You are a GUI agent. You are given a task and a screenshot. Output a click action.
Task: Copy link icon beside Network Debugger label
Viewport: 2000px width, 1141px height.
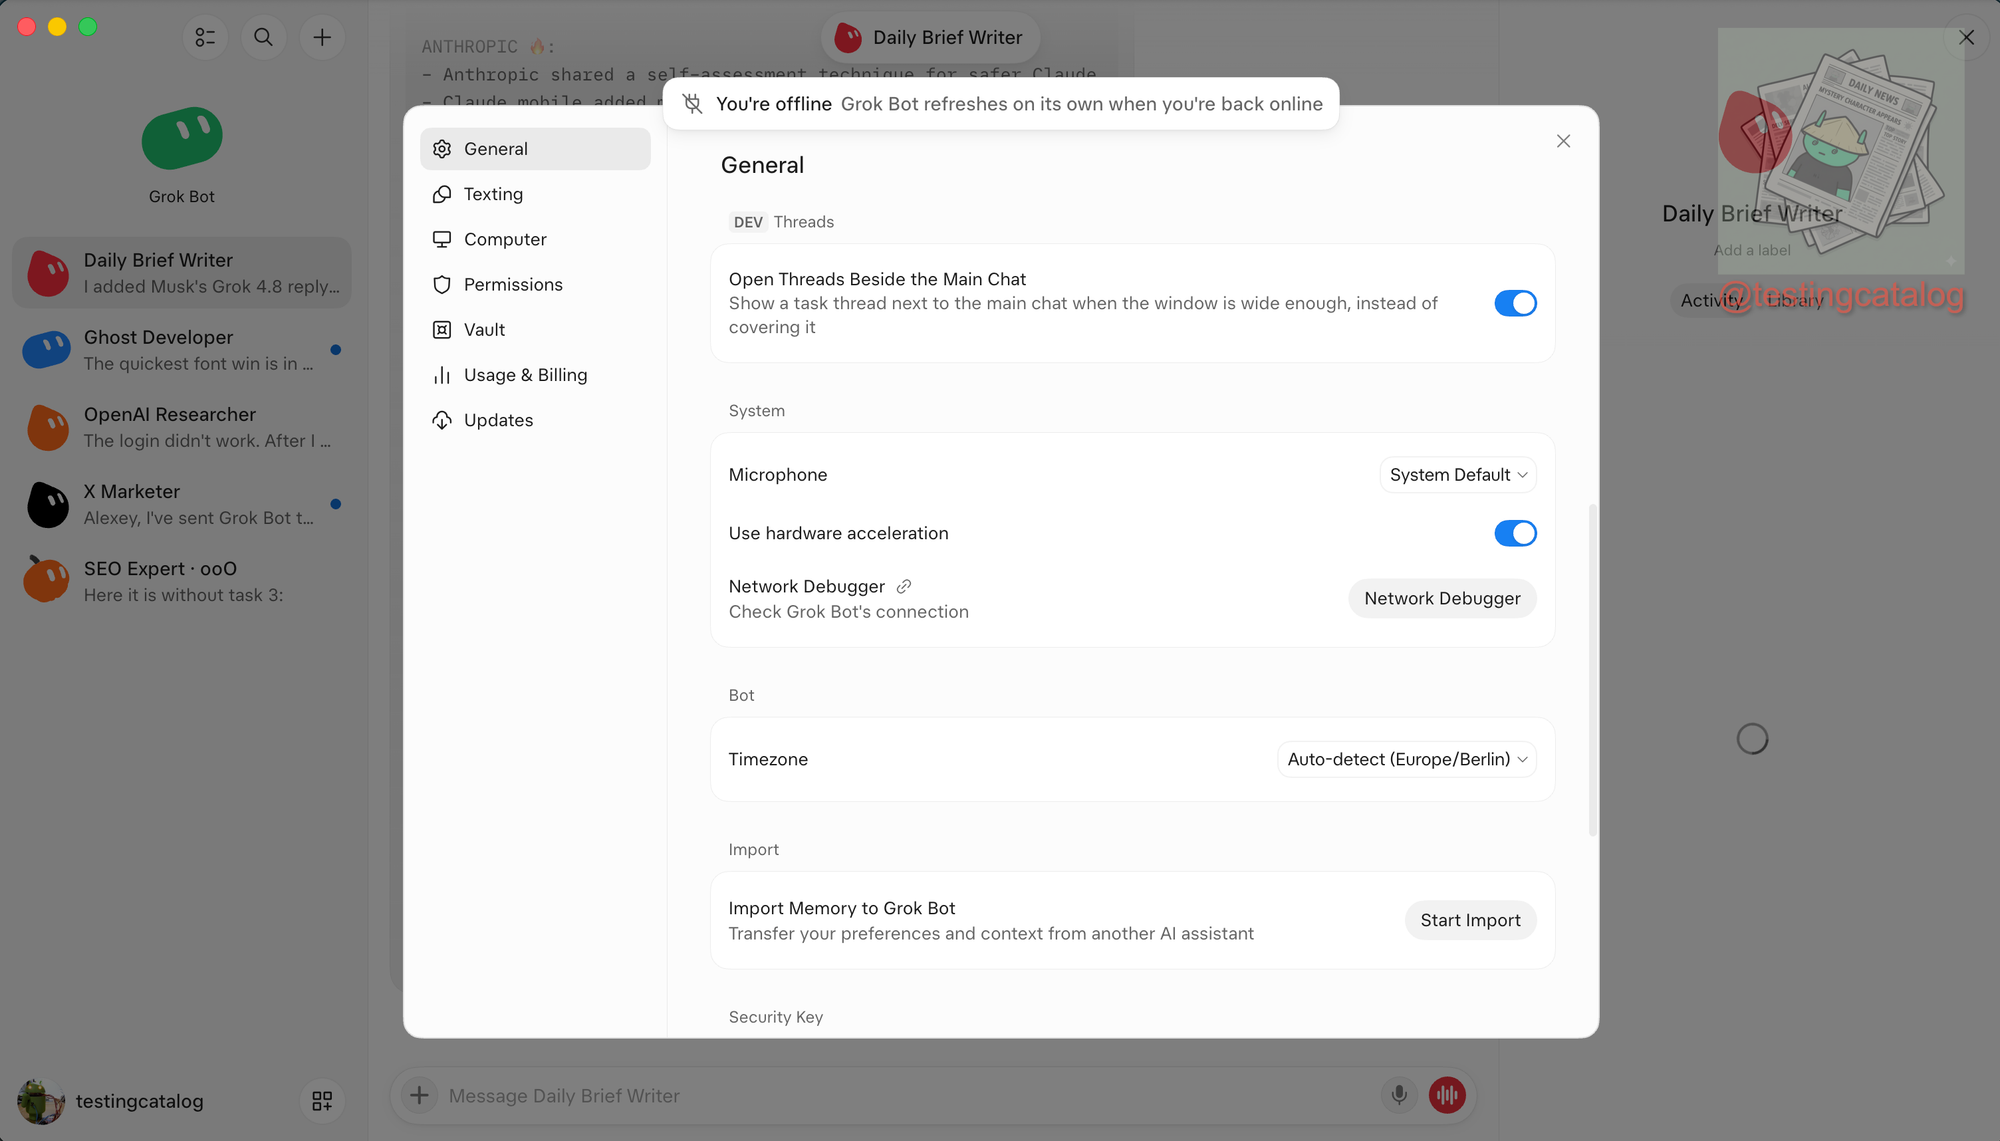coord(904,586)
